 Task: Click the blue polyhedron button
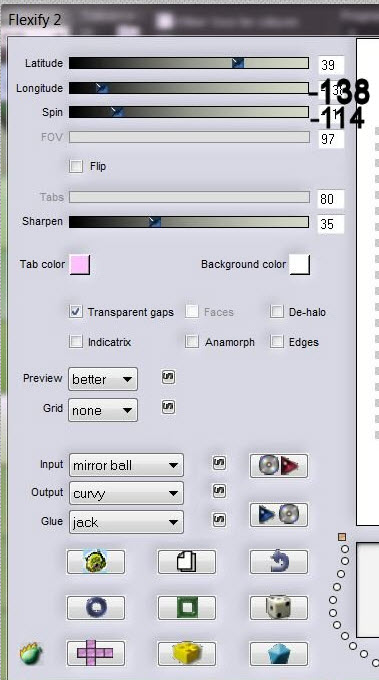pyautogui.click(x=279, y=654)
